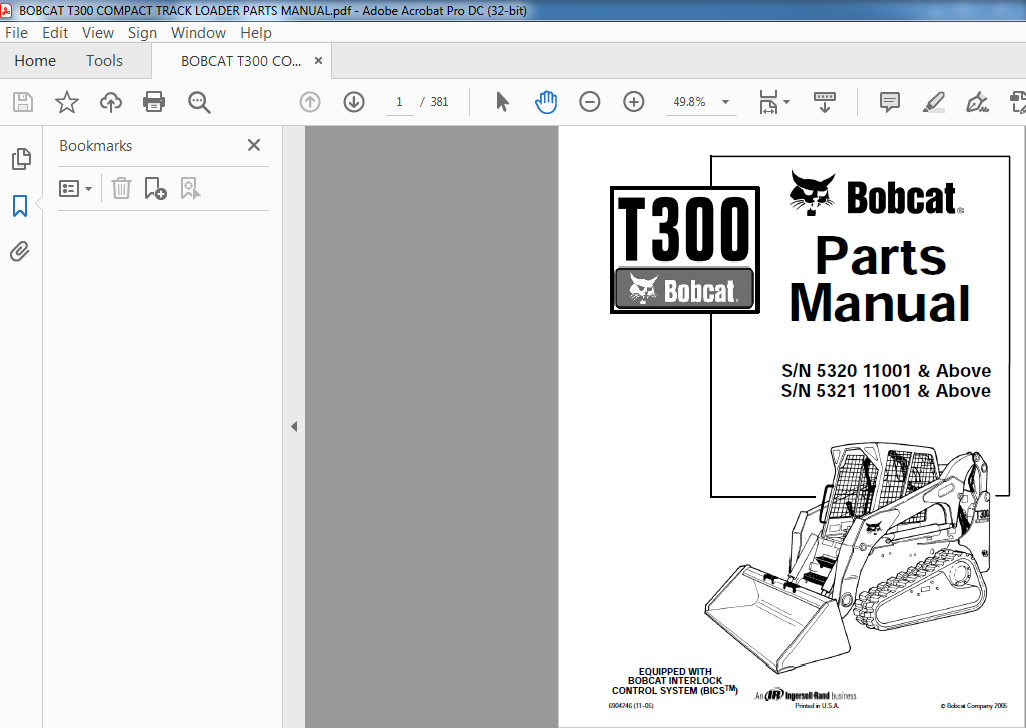Open the Find text magnifier tool
Image resolution: width=1026 pixels, height=728 pixels.
coord(199,102)
